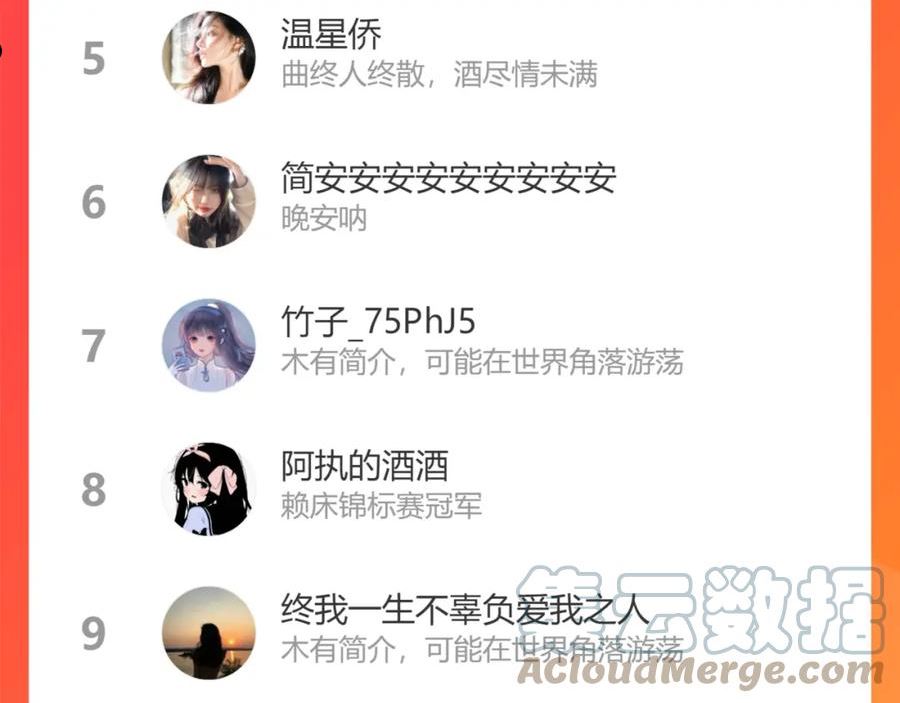
Task: Open the sunset avatar at rank 9
Action: pos(208,632)
